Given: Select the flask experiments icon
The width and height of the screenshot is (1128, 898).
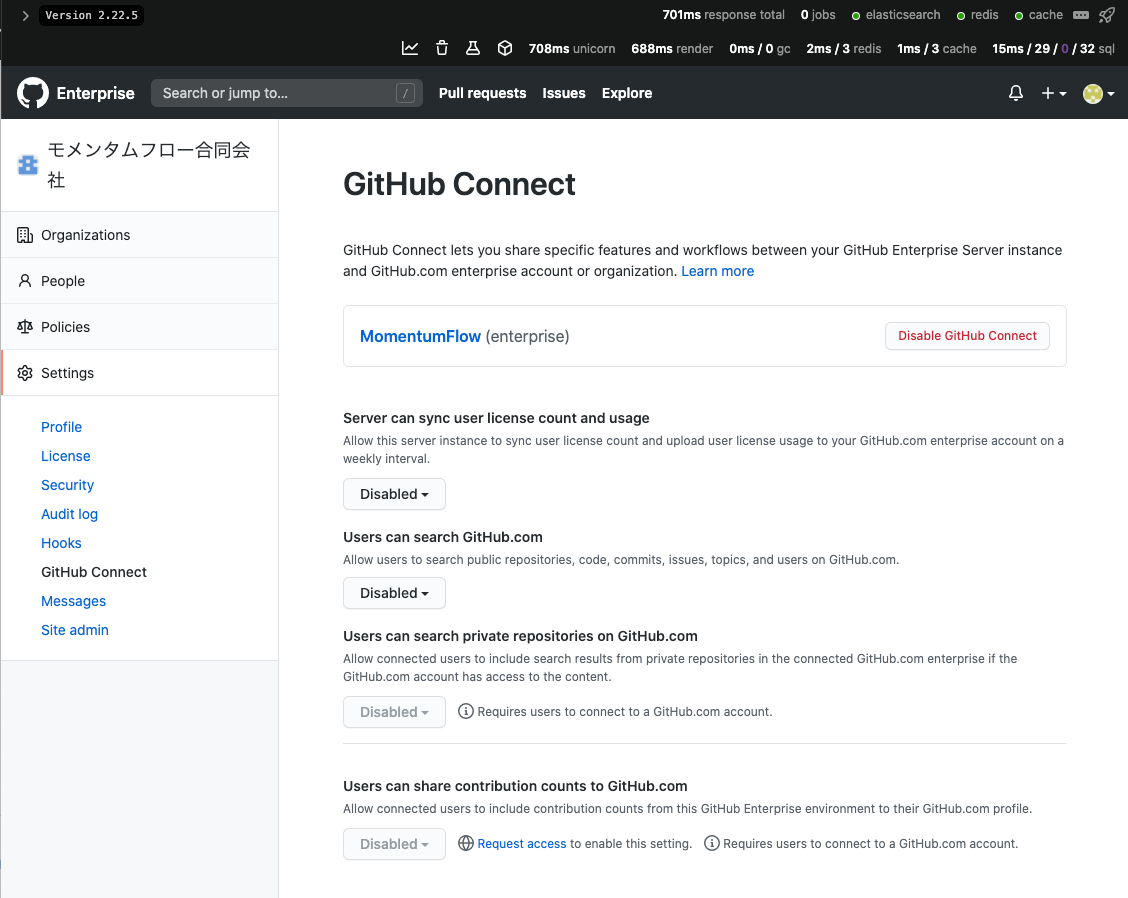Looking at the screenshot, I should tap(472, 47).
